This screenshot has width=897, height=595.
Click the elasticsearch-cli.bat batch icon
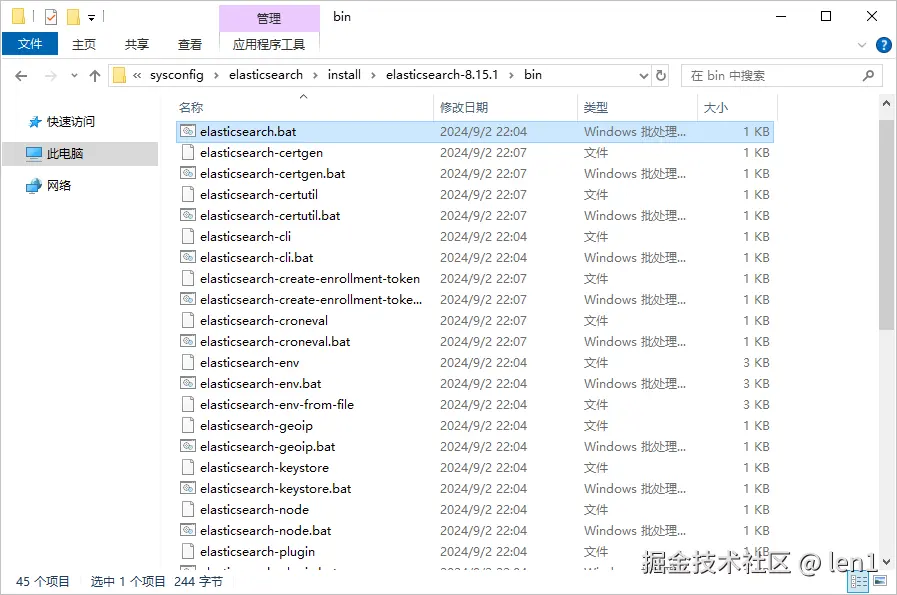[x=188, y=257]
